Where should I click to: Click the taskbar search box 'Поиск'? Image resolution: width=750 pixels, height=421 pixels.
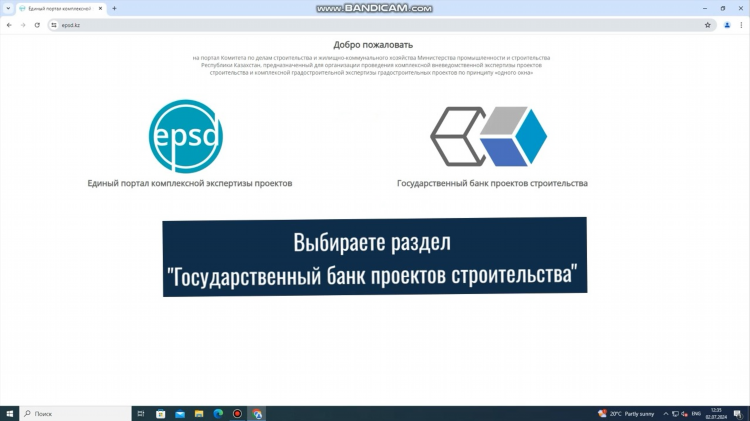[75, 413]
